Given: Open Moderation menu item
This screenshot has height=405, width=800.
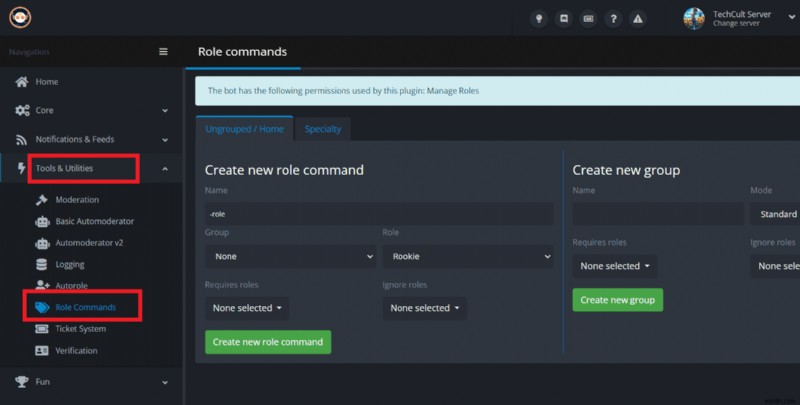Looking at the screenshot, I should [77, 200].
